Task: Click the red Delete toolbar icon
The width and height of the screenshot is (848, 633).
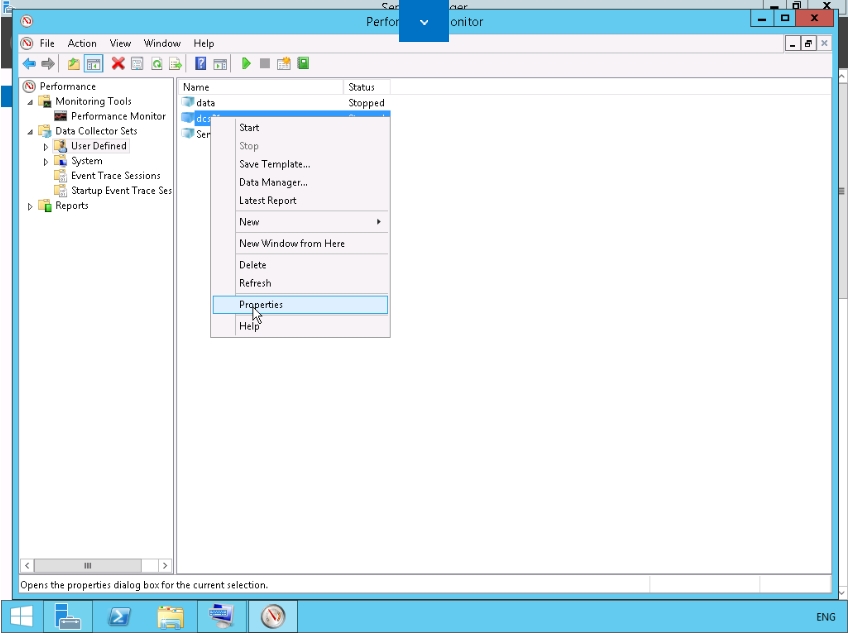Action: 118,64
